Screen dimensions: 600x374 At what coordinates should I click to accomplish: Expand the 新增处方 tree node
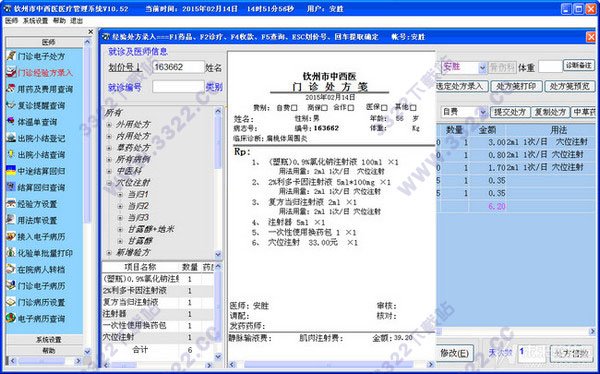109,253
